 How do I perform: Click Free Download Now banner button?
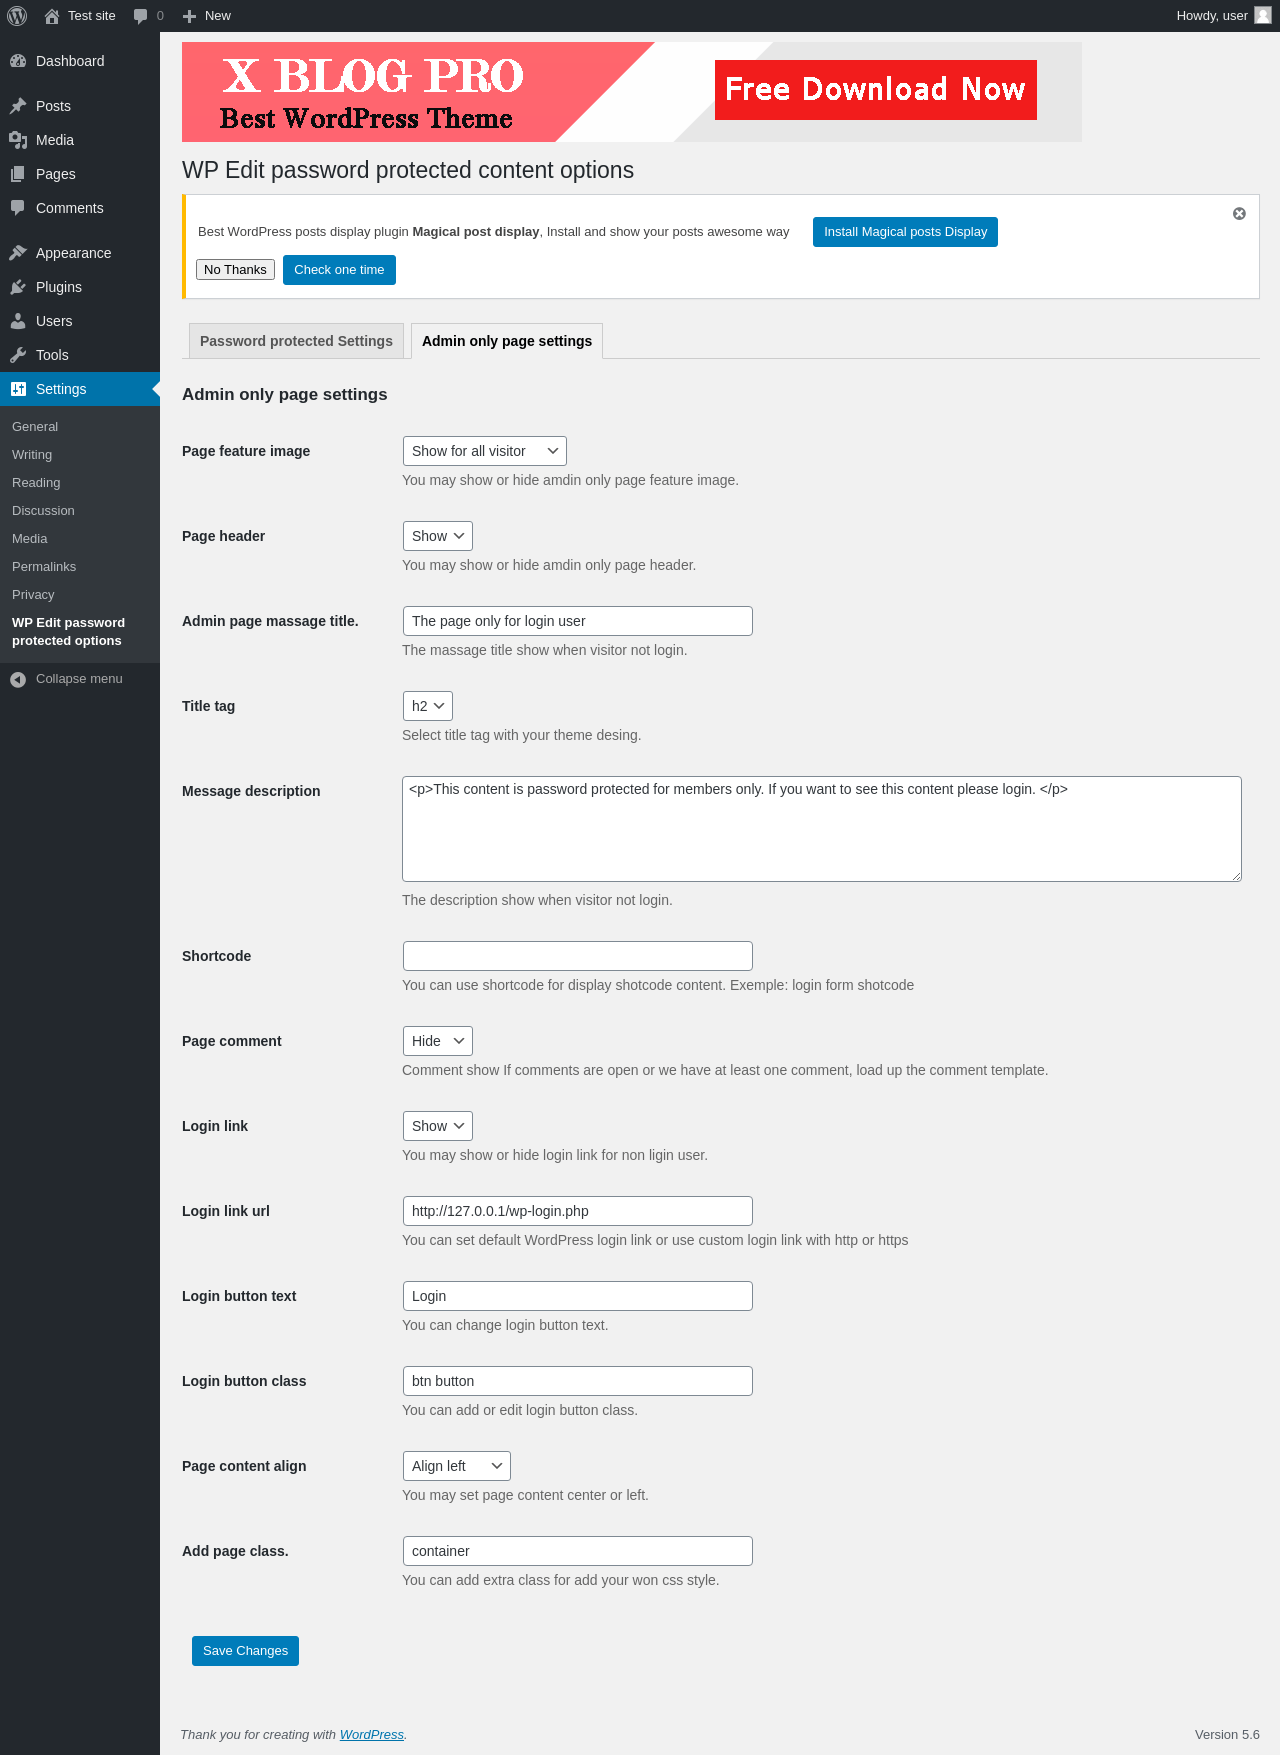pos(876,90)
